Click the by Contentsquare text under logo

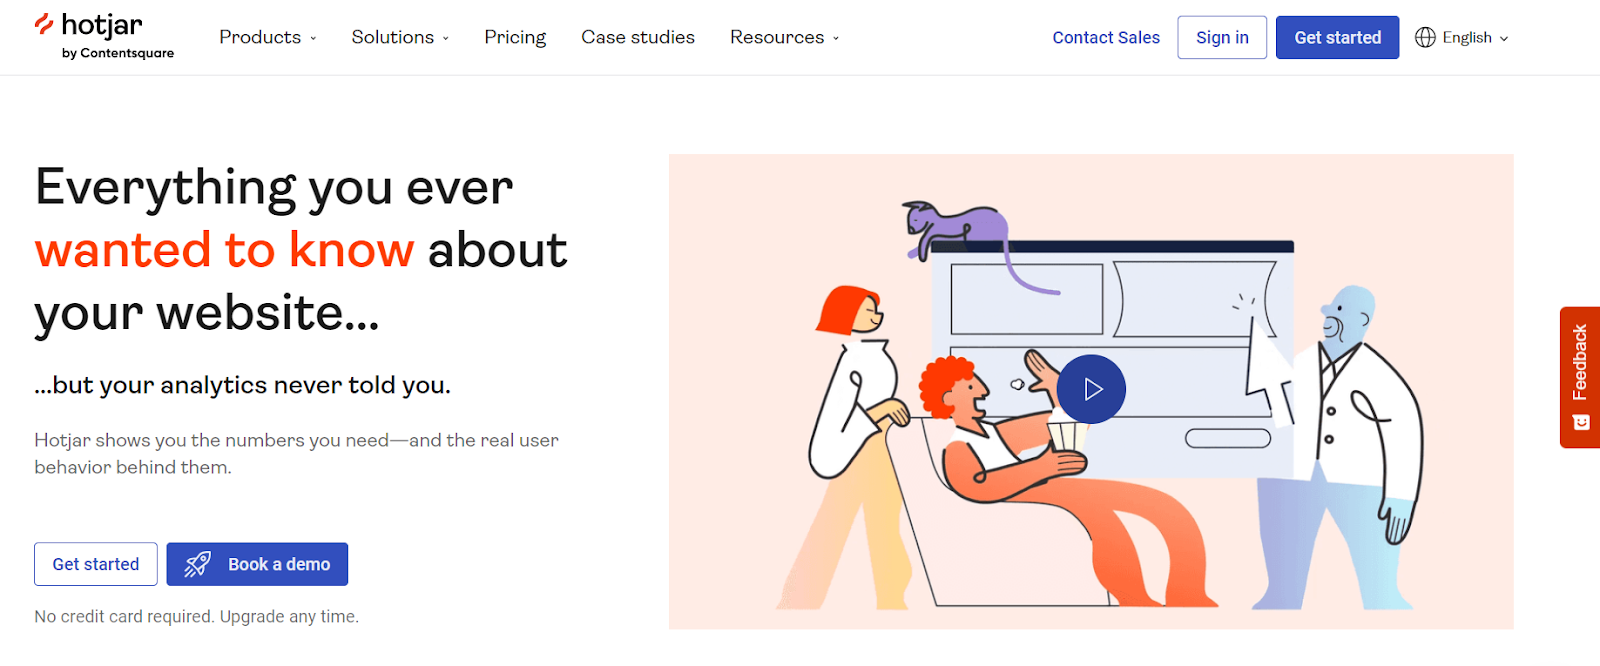coord(118,53)
